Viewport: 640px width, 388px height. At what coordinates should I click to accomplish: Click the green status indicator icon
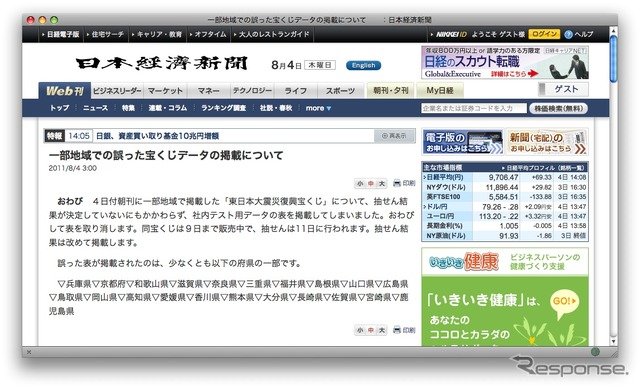click(x=595, y=351)
